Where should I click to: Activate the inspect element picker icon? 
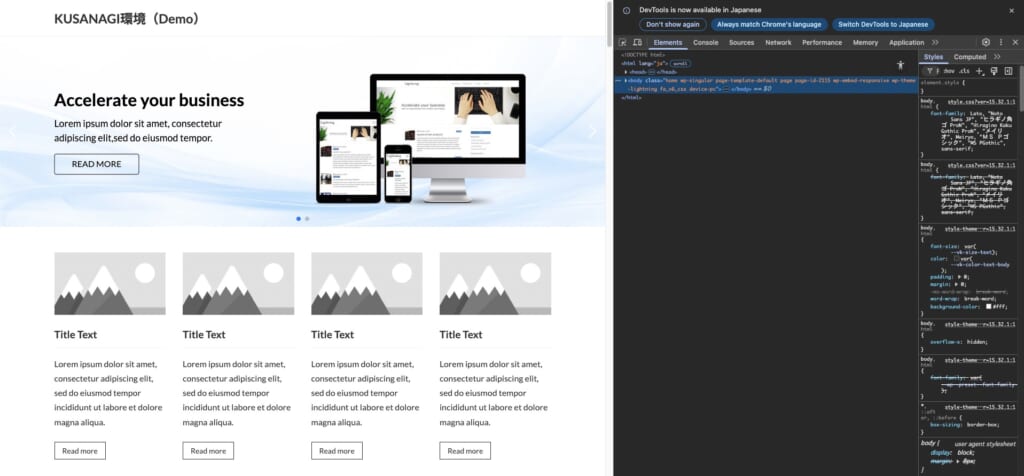click(622, 43)
